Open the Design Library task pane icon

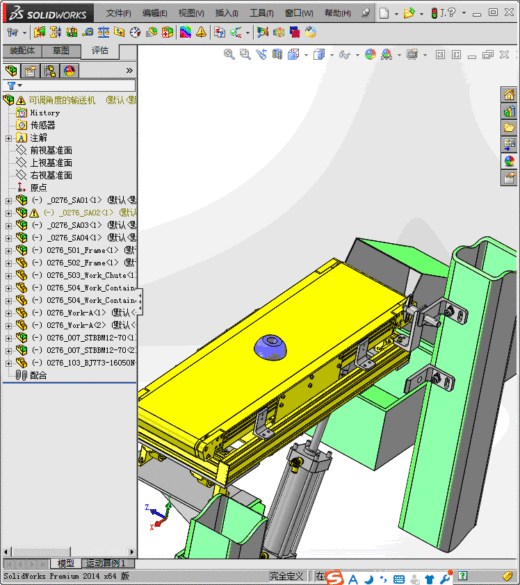click(509, 111)
